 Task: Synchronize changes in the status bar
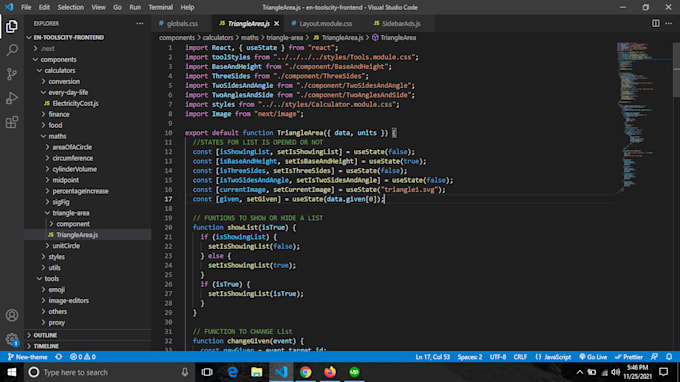click(x=59, y=357)
